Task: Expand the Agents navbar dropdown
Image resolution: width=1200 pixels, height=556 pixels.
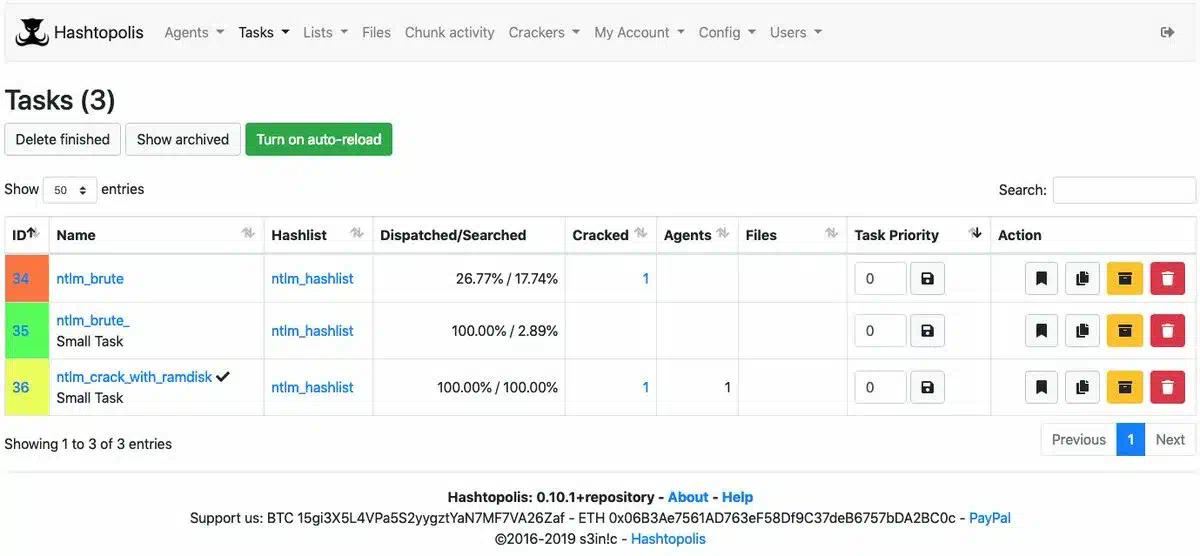Action: (194, 32)
